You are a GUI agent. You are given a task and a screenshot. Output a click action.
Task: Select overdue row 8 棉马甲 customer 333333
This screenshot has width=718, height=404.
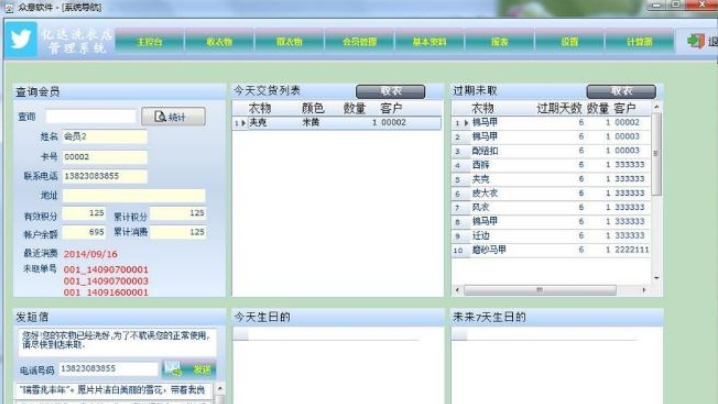551,222
